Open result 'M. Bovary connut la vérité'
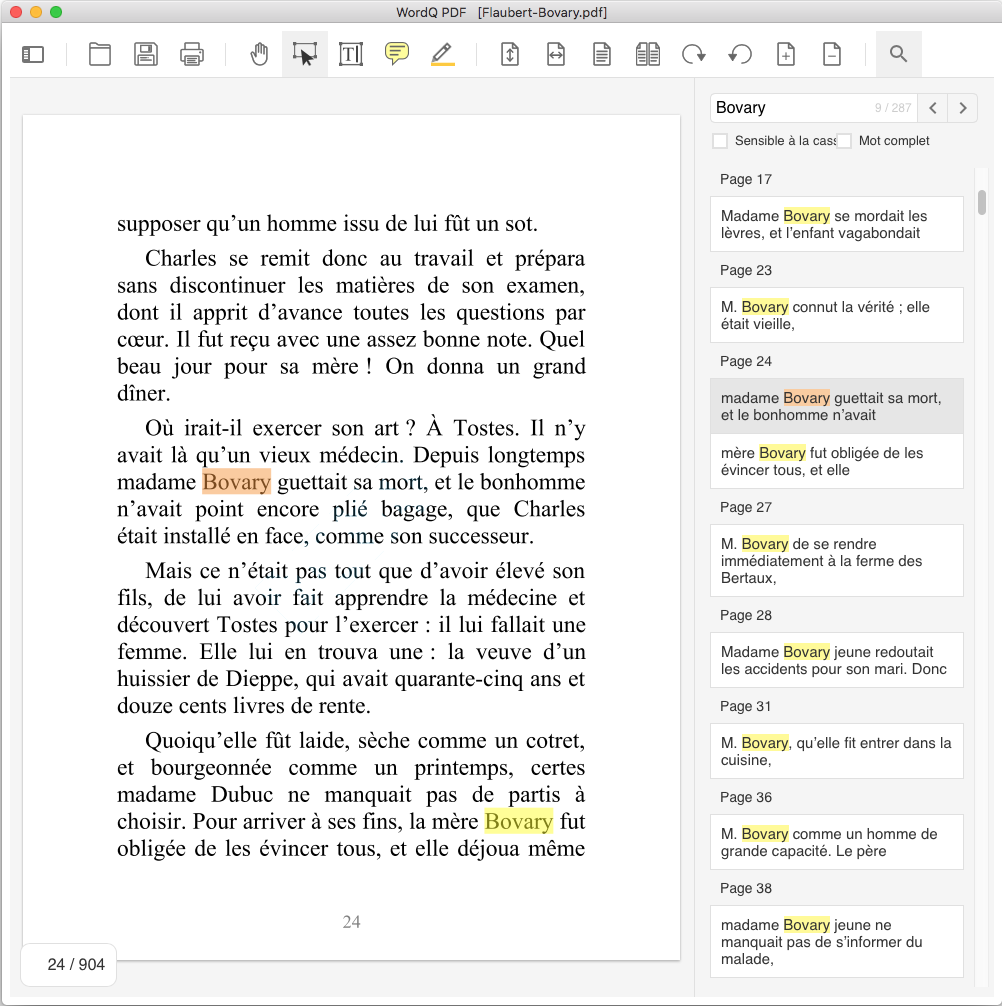1002x1006 pixels. [x=836, y=316]
